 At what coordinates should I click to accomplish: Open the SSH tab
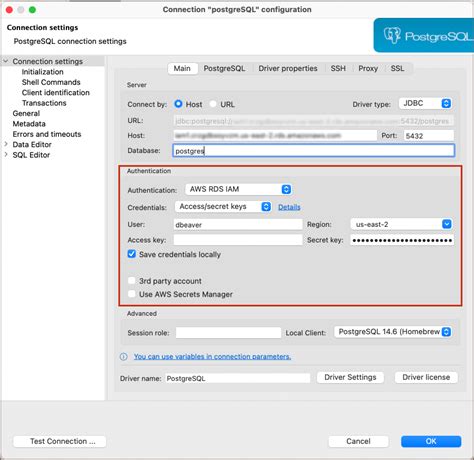point(338,68)
